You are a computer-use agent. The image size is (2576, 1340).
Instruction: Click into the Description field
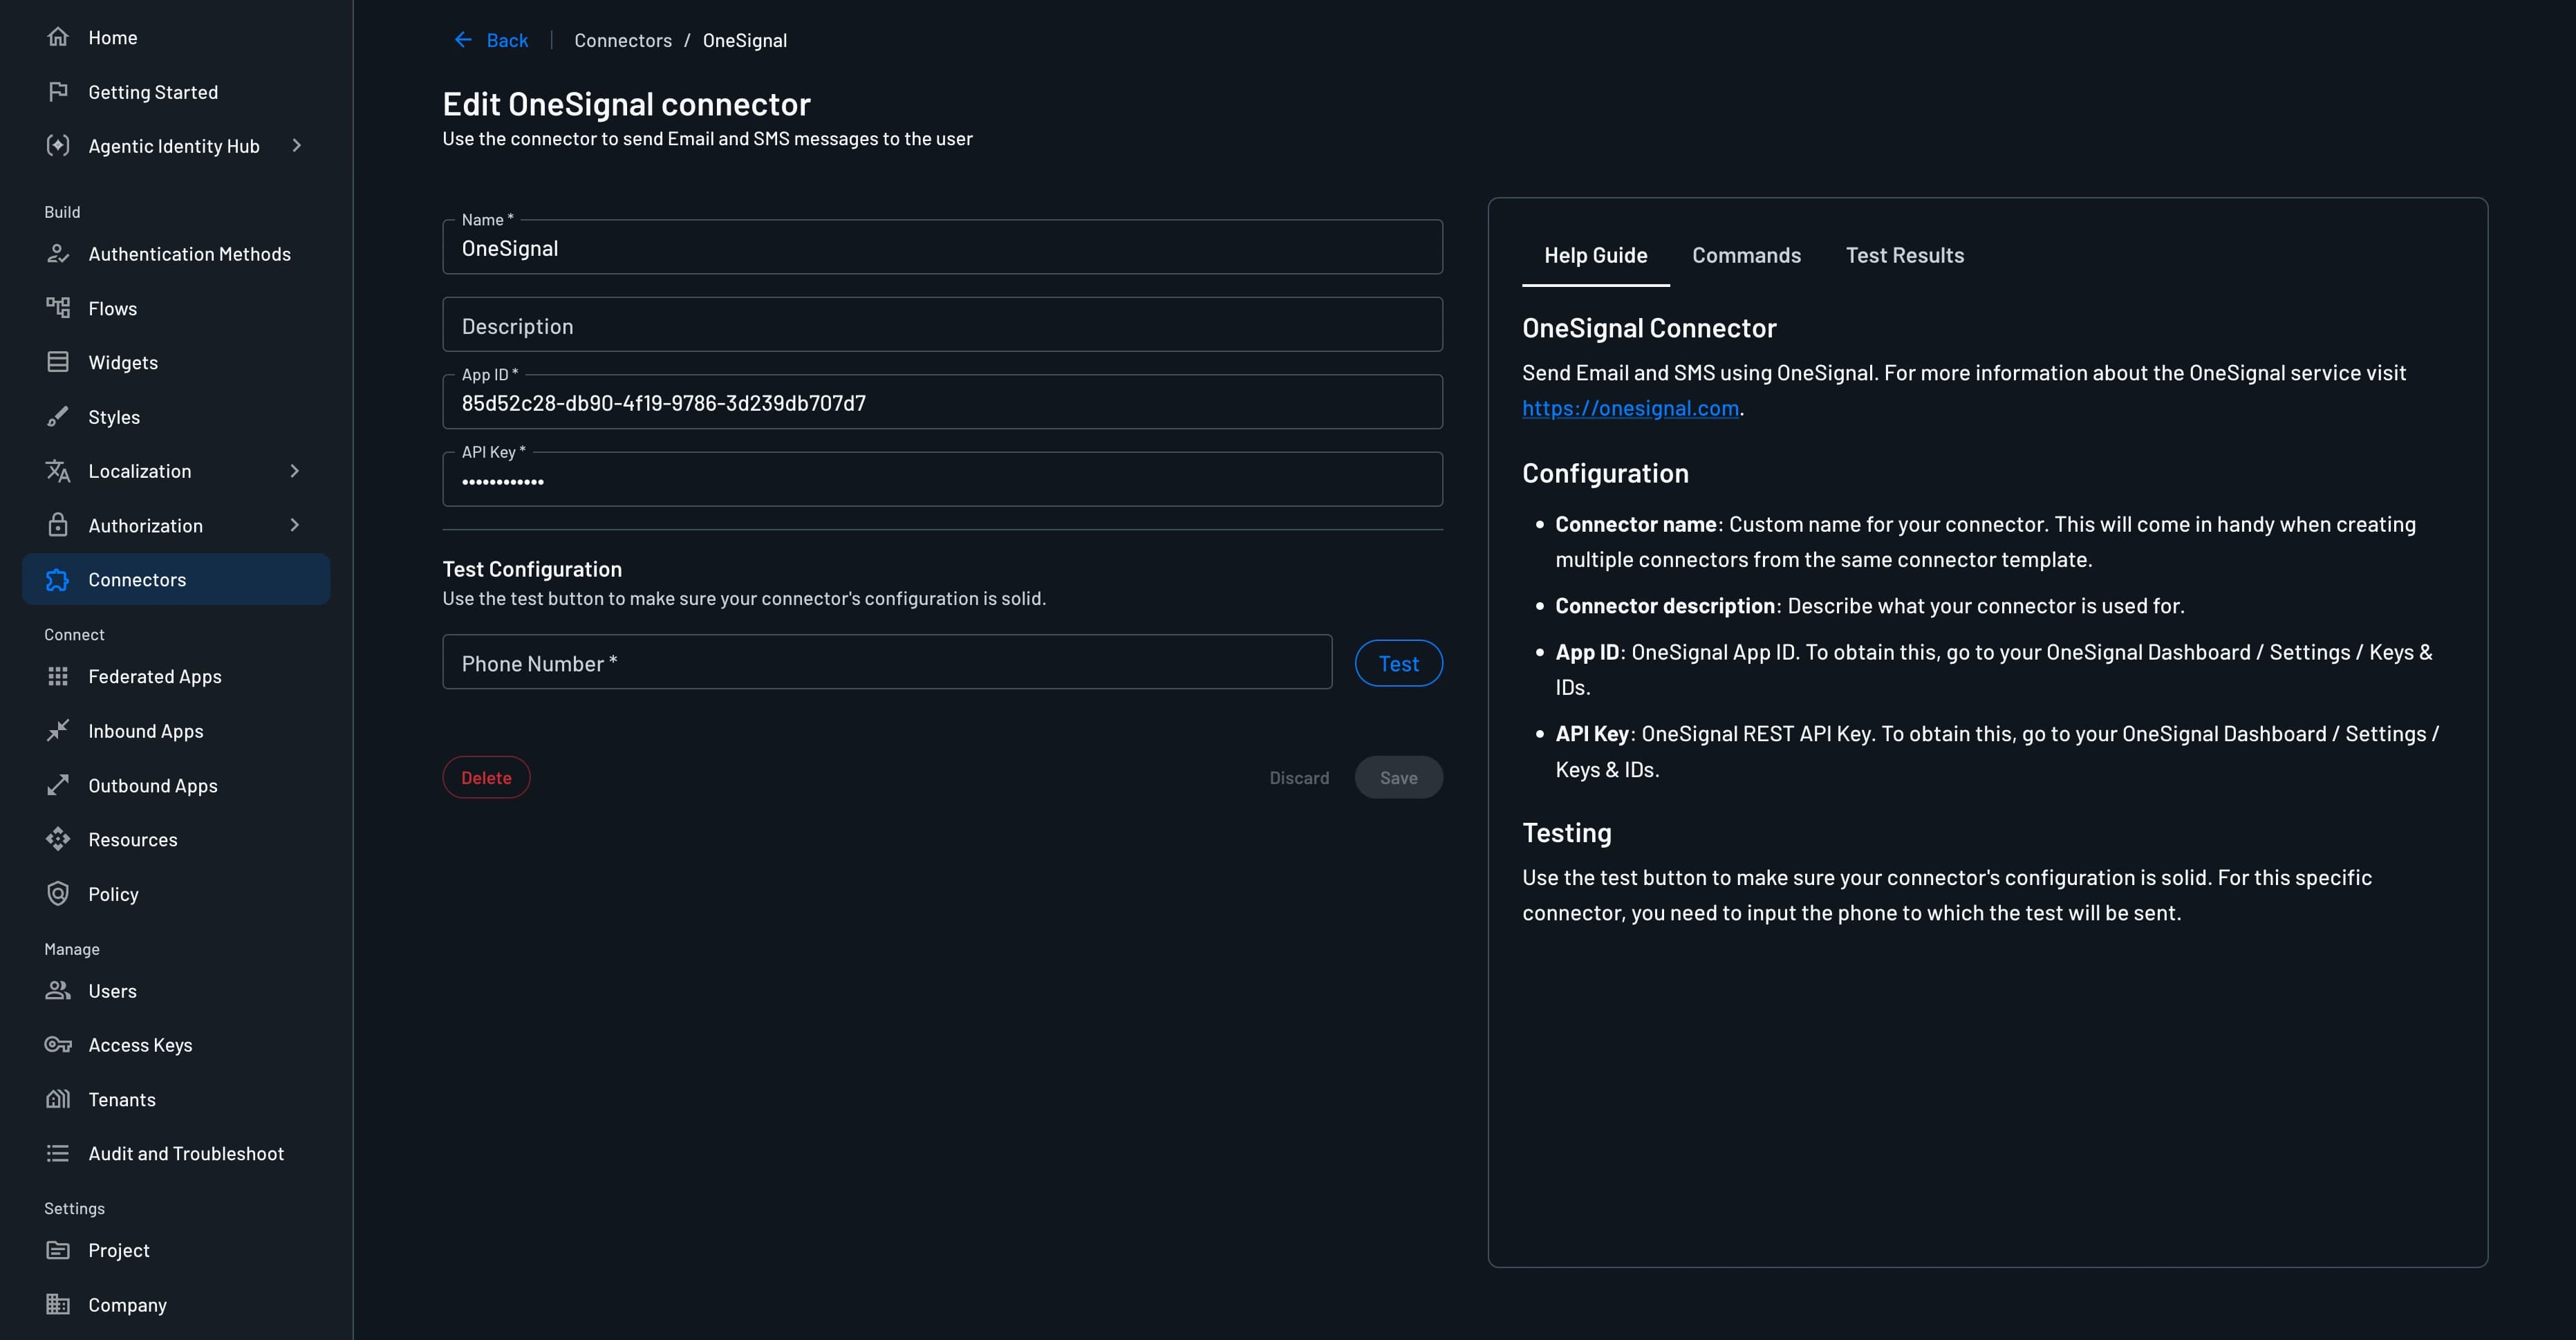(x=942, y=325)
